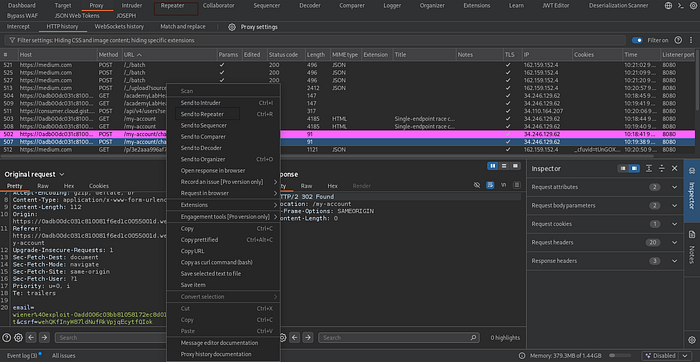The image size is (700, 362).
Task: Switch Inspector to highlighted second layout icon
Action: click(x=634, y=169)
